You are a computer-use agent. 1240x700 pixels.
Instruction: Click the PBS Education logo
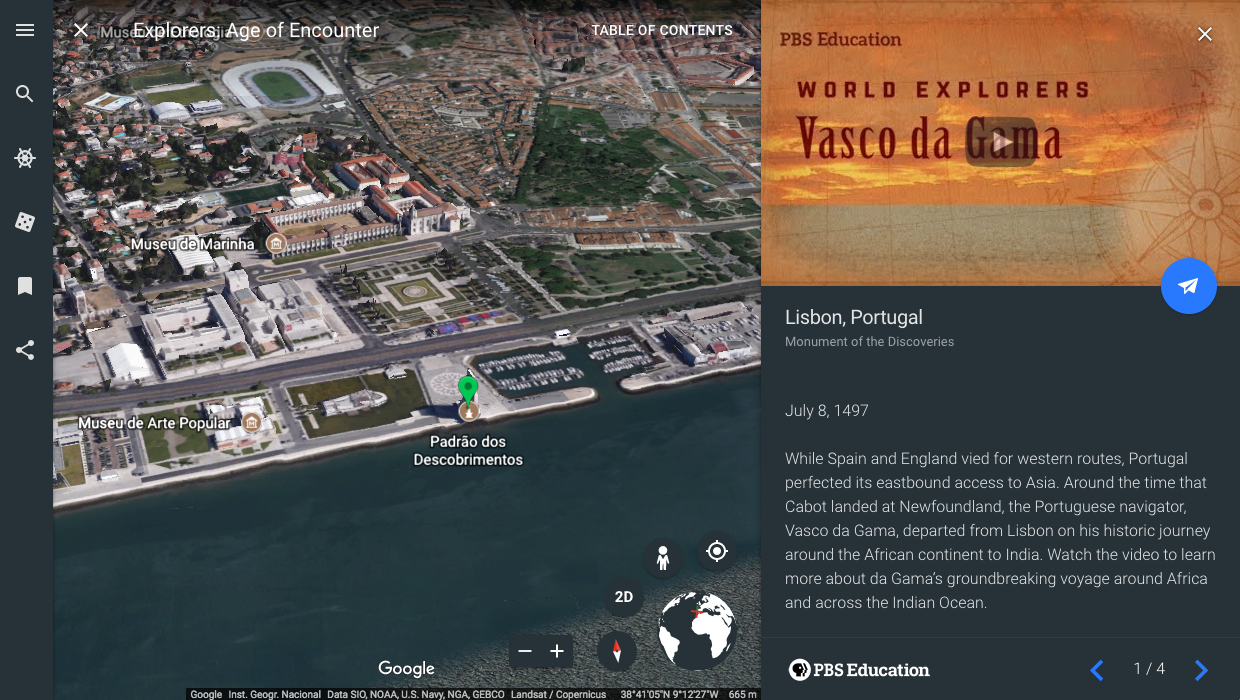click(x=861, y=670)
